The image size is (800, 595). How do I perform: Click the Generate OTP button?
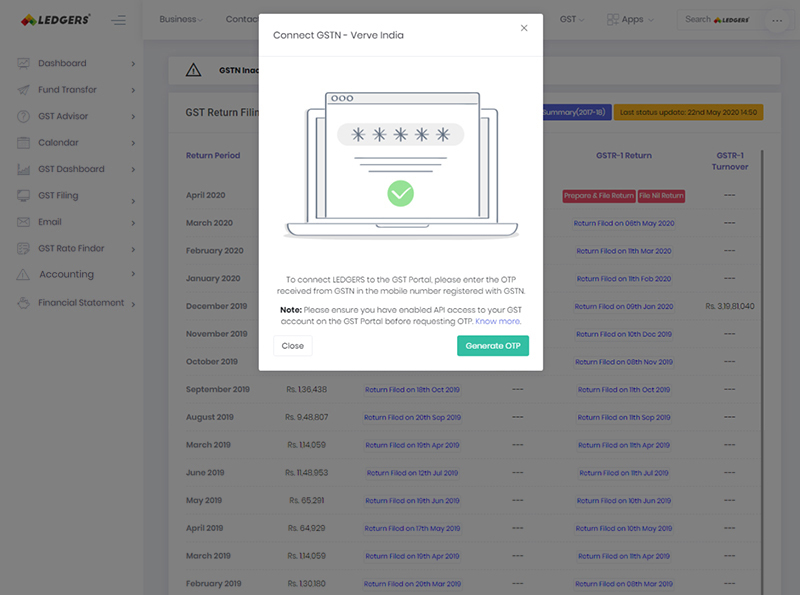(x=493, y=346)
